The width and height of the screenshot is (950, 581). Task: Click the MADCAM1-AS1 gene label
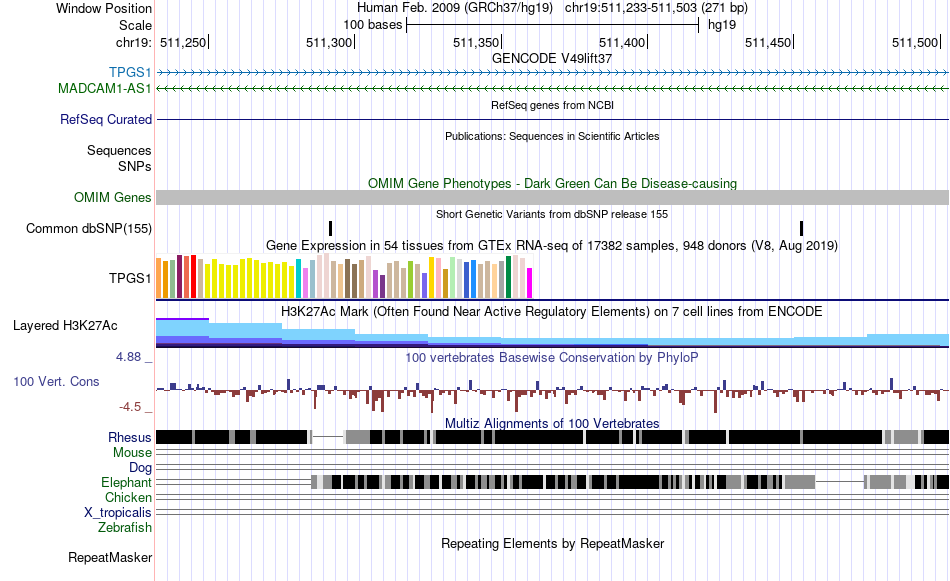(x=105, y=88)
